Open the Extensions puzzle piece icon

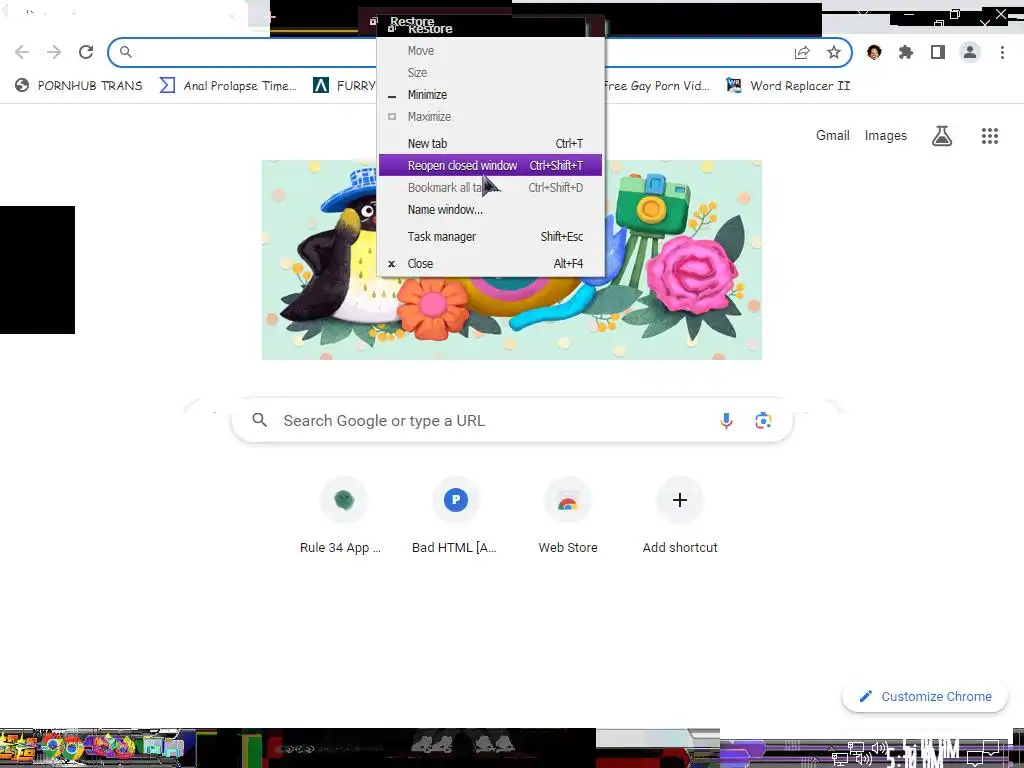click(x=906, y=52)
